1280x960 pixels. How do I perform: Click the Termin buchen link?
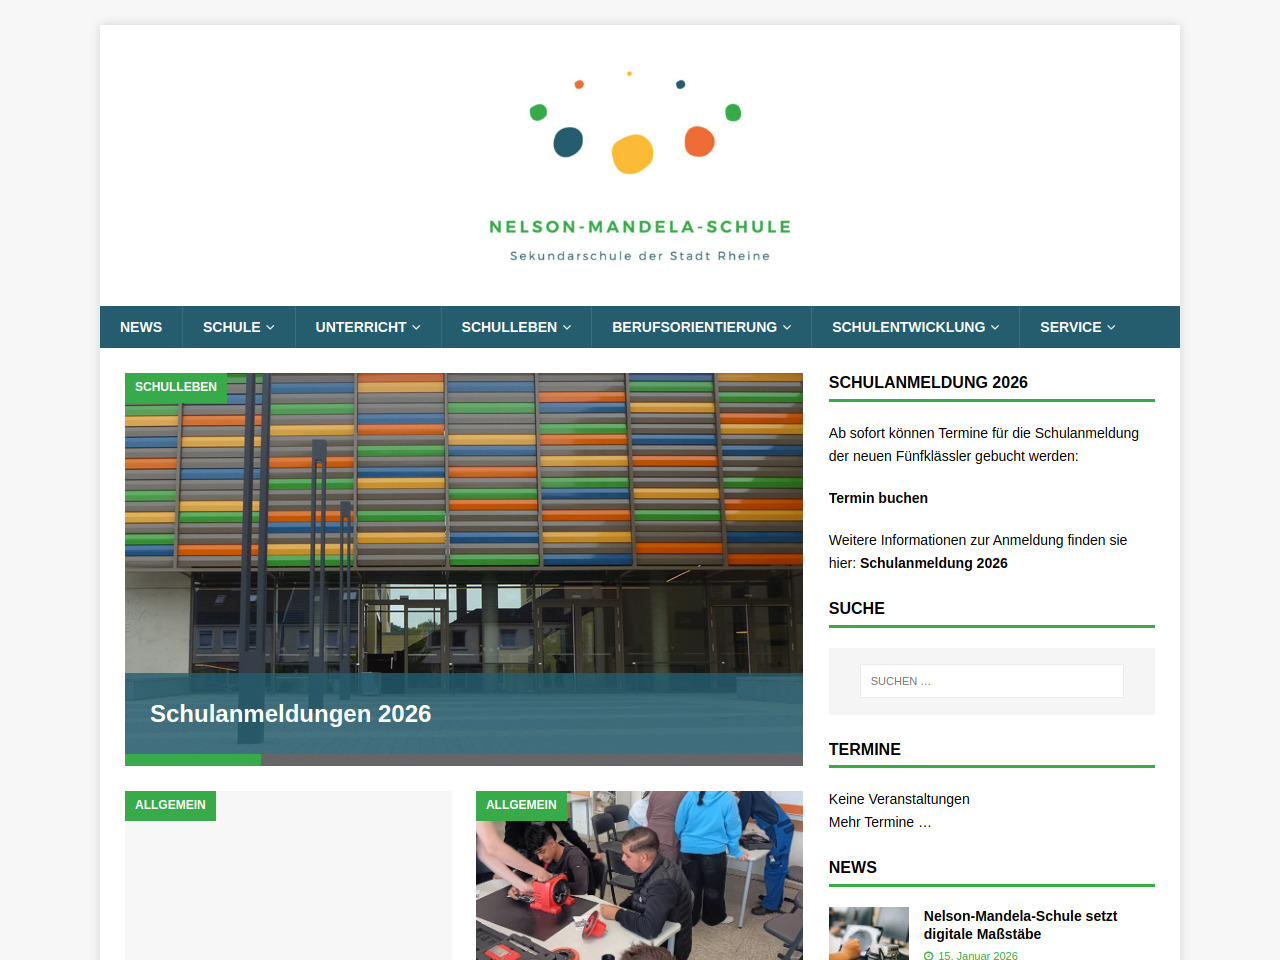tap(878, 498)
